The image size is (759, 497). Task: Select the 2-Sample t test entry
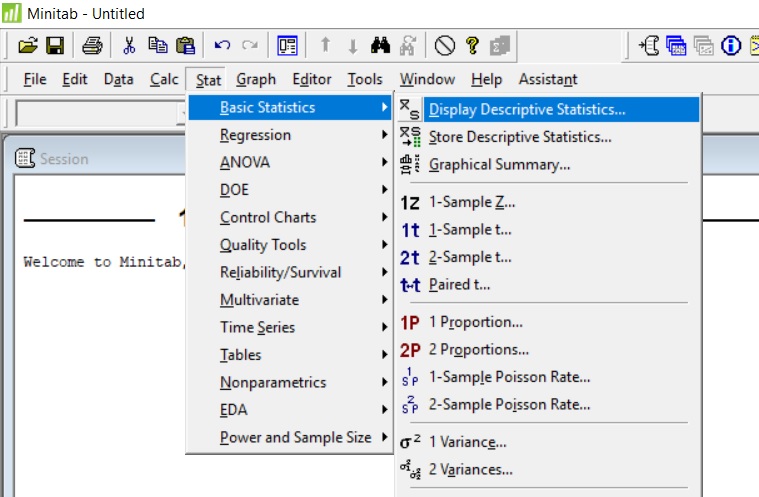click(x=469, y=257)
